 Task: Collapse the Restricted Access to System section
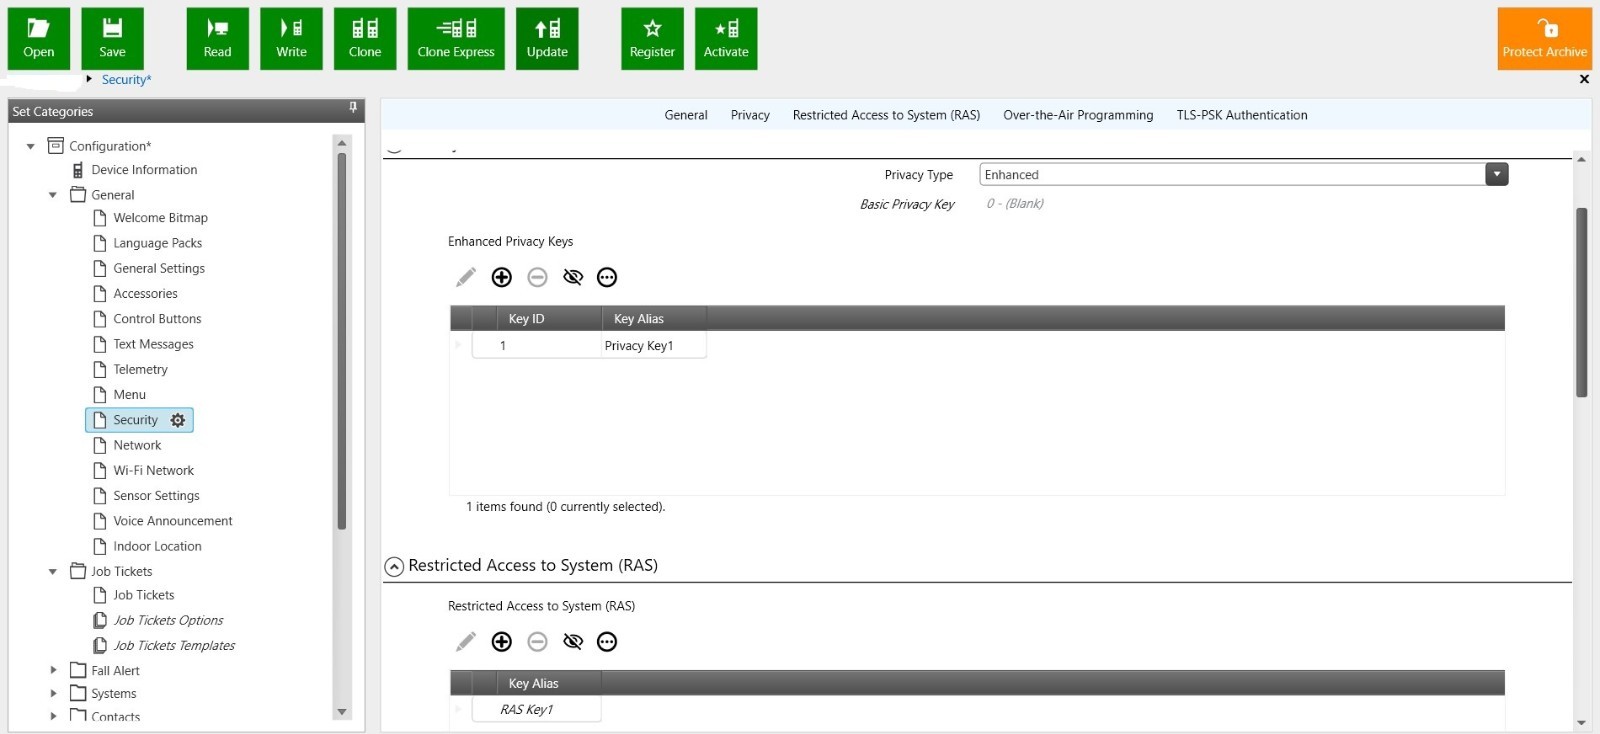coord(394,567)
